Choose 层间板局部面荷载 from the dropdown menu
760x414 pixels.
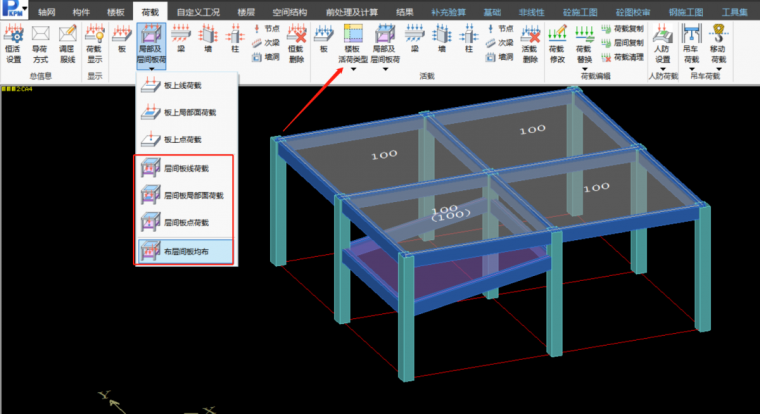tap(187, 196)
